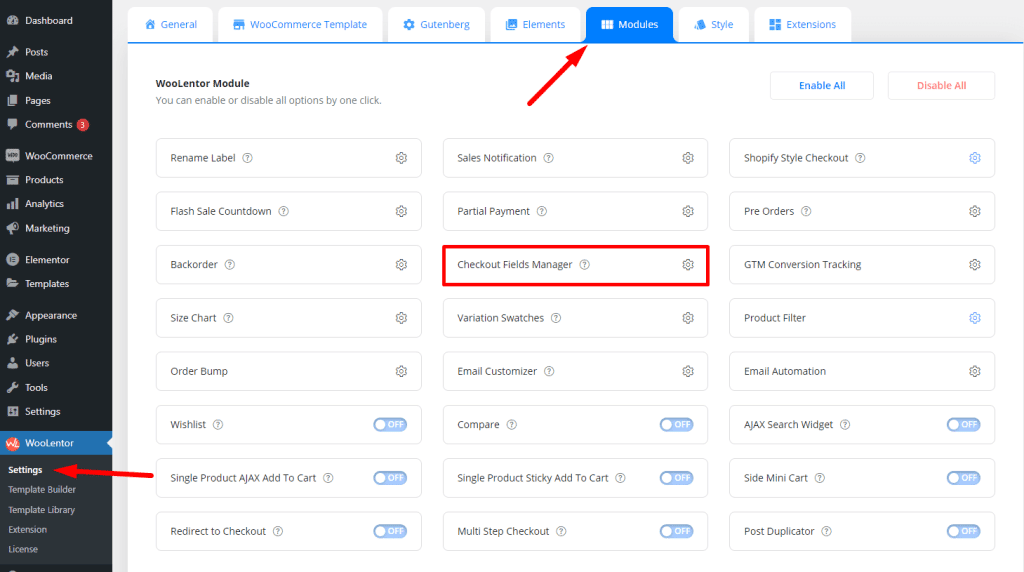Open Order Bump settings gear
1024x572 pixels.
click(401, 372)
